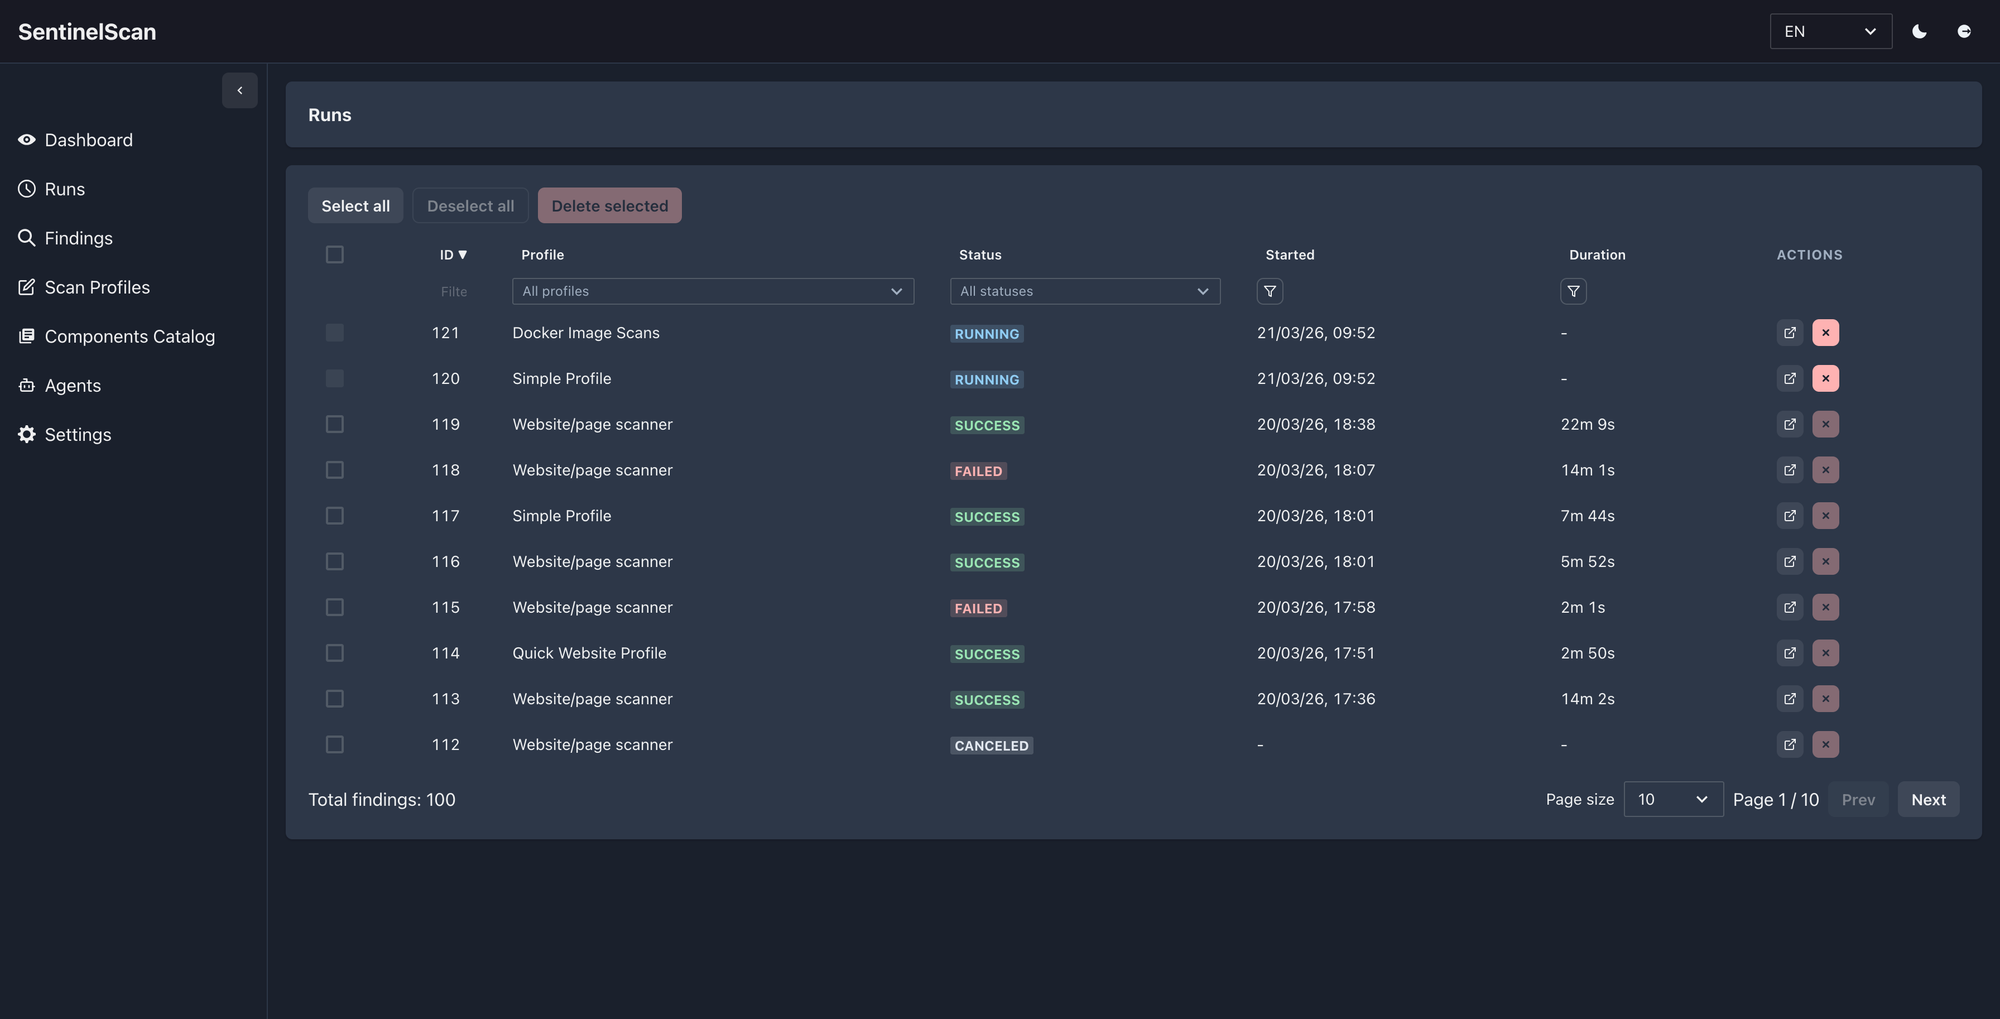Click the Select all button
This screenshot has width=2000, height=1019.
pos(355,206)
